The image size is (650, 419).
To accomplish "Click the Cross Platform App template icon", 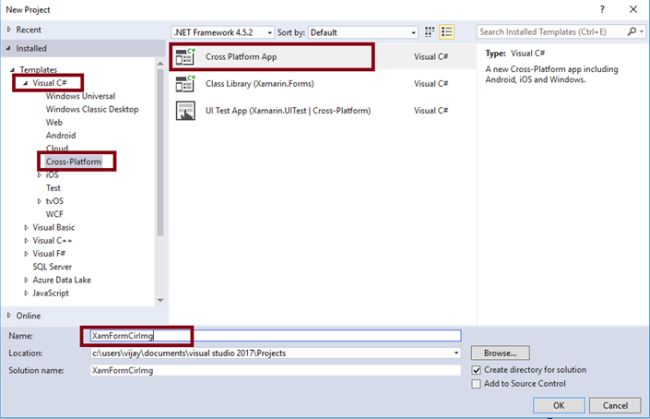I will coord(185,57).
